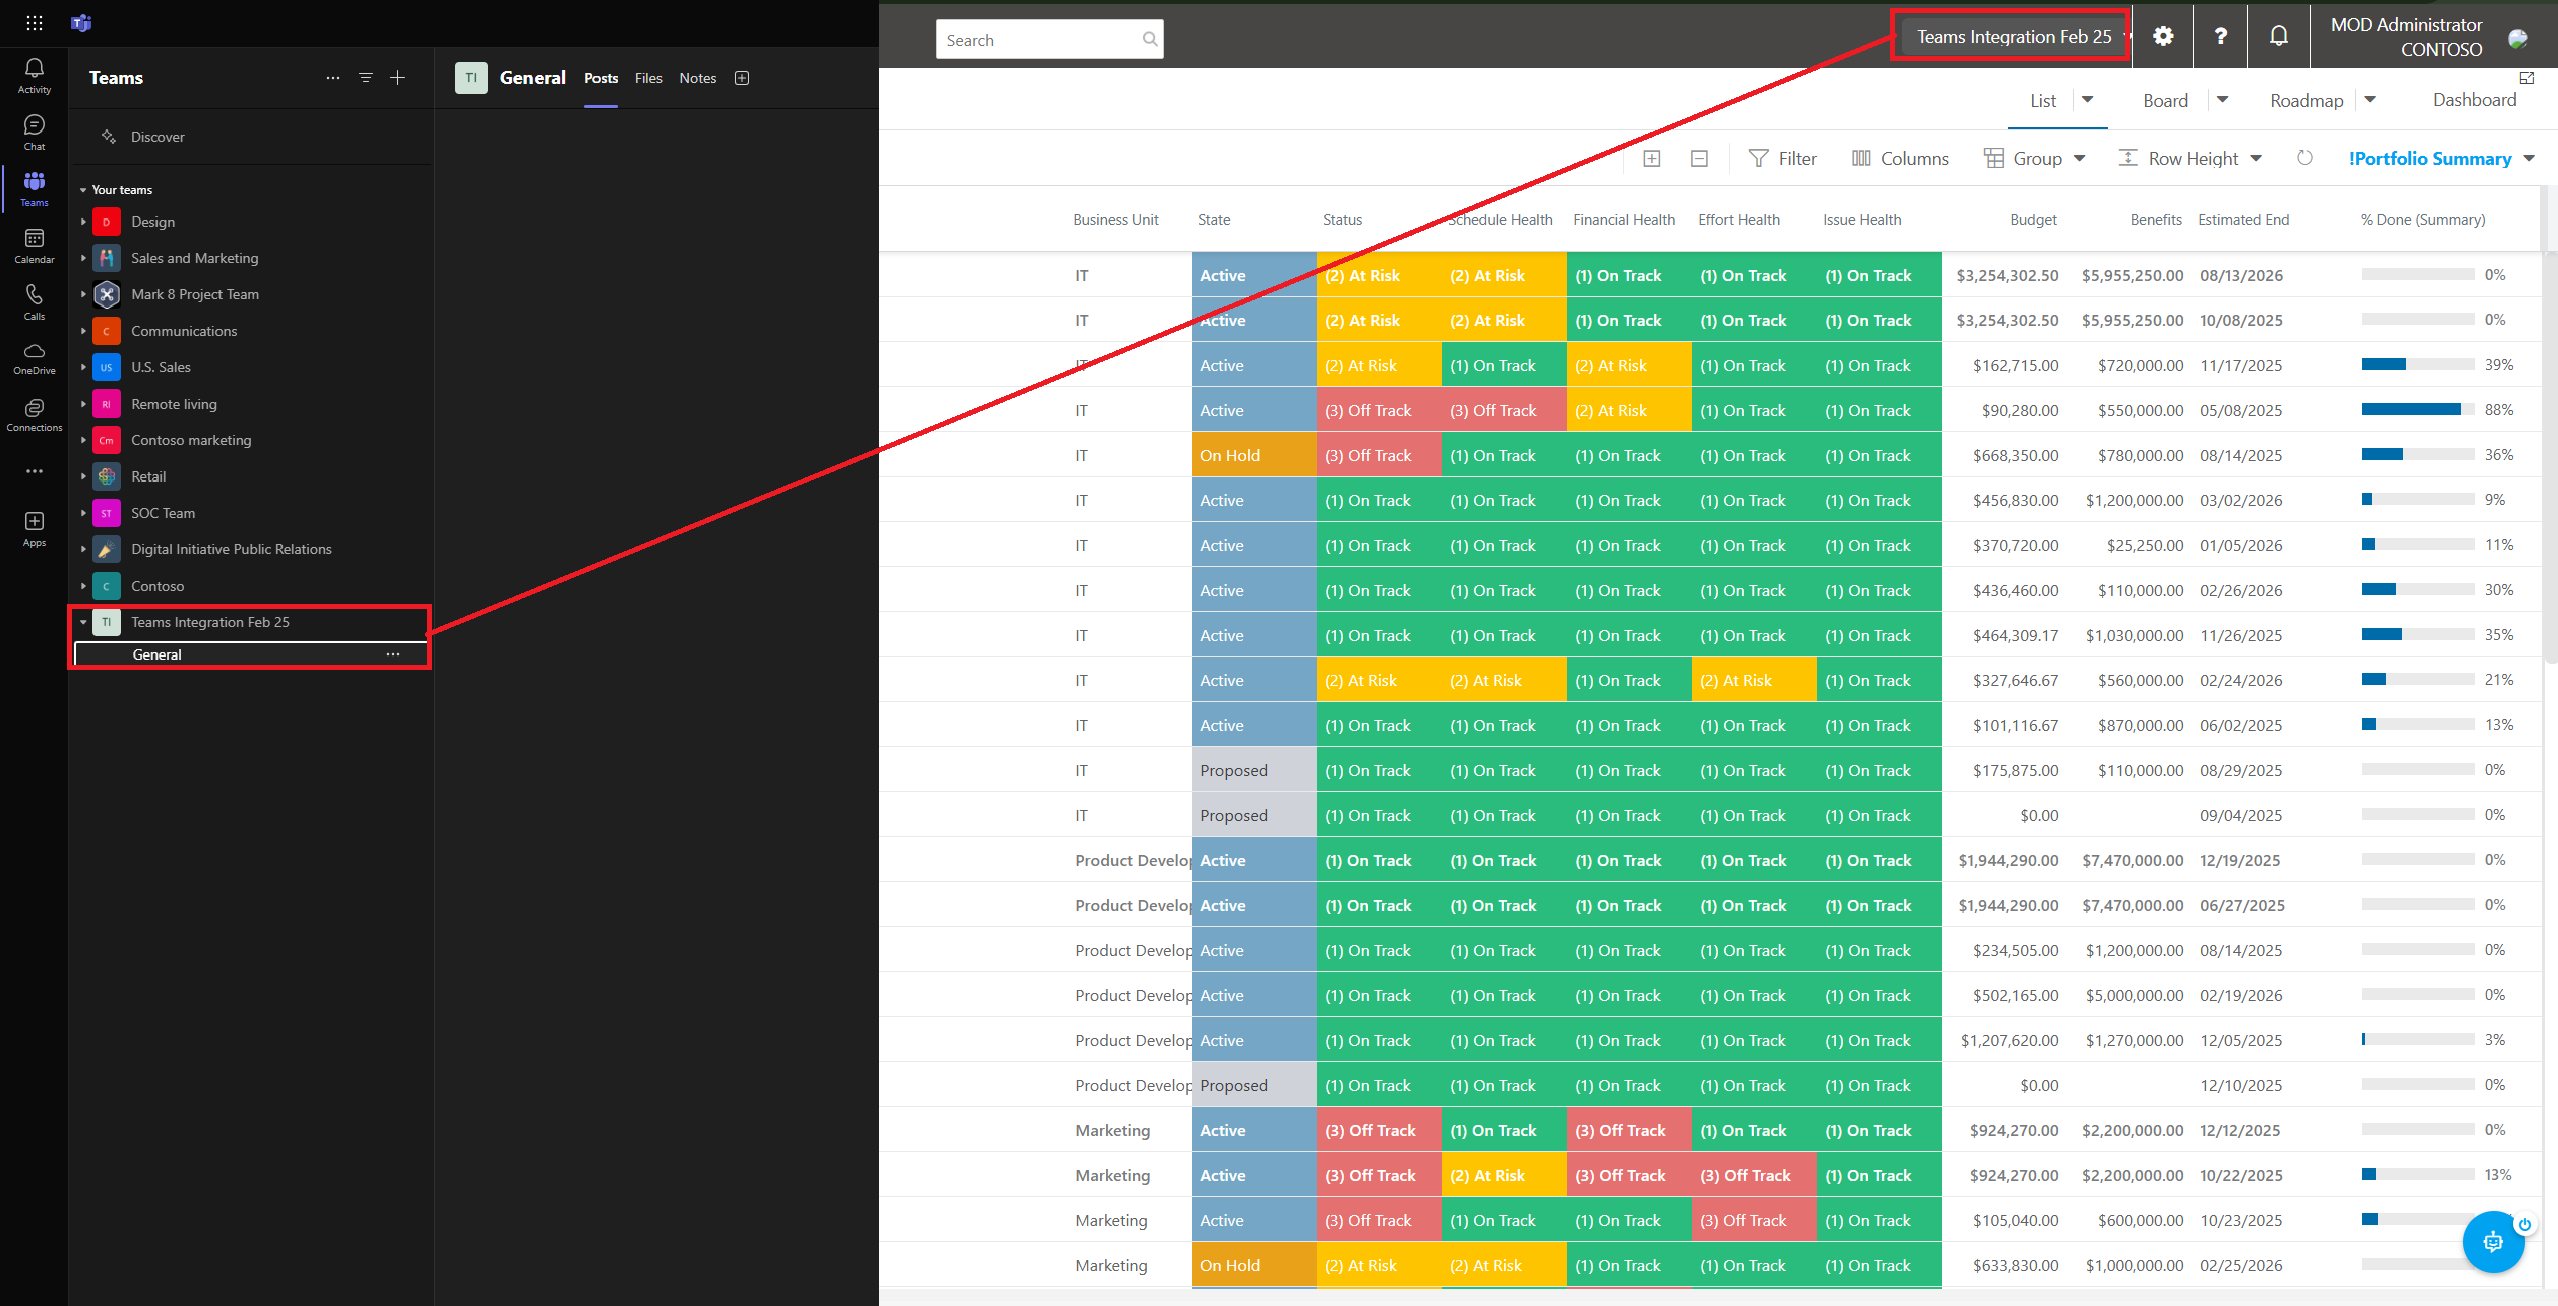Open Teams Integration Feb 25 workspace dropdown
The image size is (2558, 1306).
tap(2014, 37)
